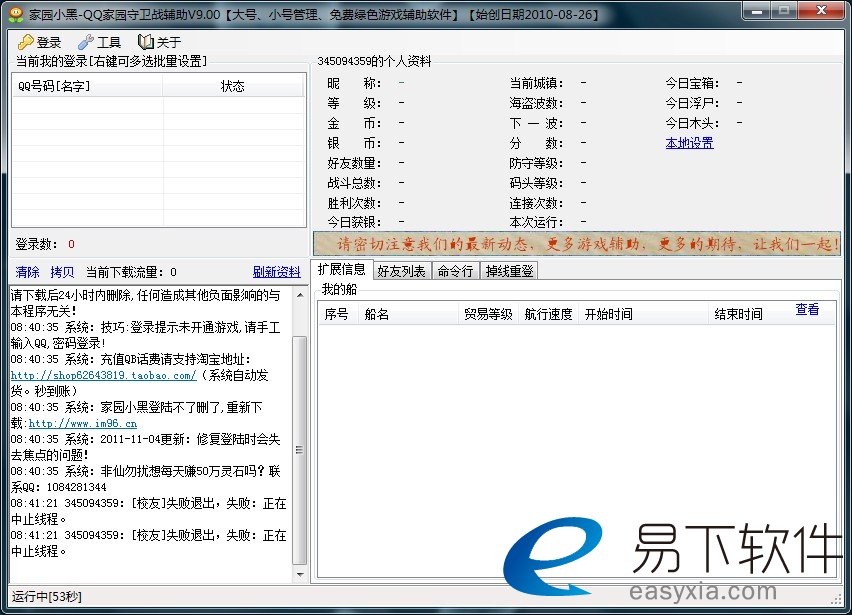The width and height of the screenshot is (852, 615).
Task: Click the 贸易等级 column header
Action: click(x=488, y=314)
